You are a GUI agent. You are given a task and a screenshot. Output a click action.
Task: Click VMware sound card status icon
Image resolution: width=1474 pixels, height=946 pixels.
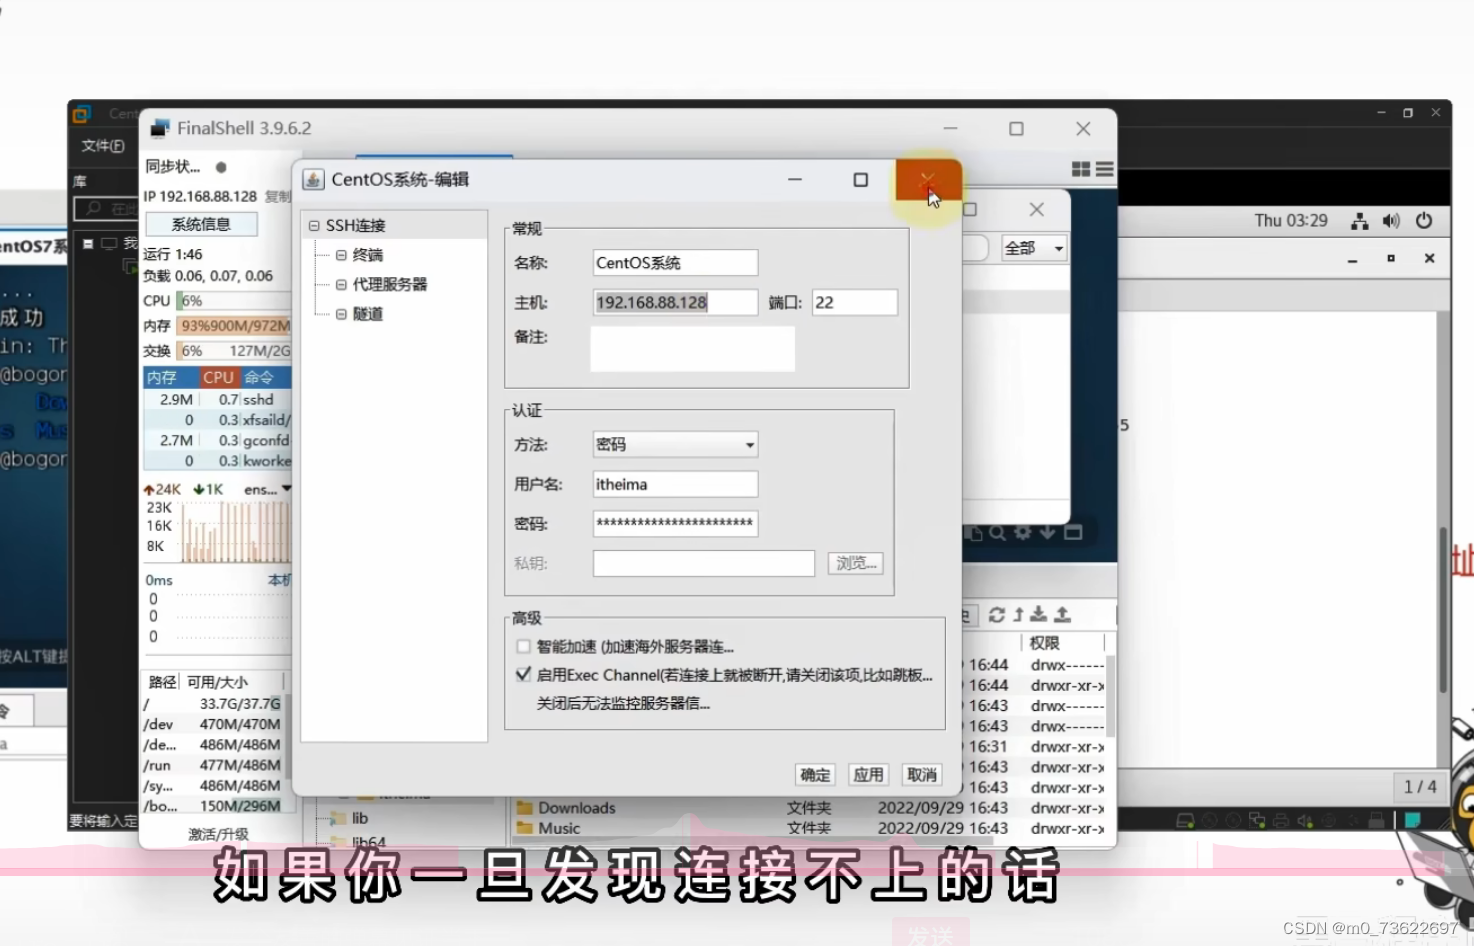tap(1305, 821)
